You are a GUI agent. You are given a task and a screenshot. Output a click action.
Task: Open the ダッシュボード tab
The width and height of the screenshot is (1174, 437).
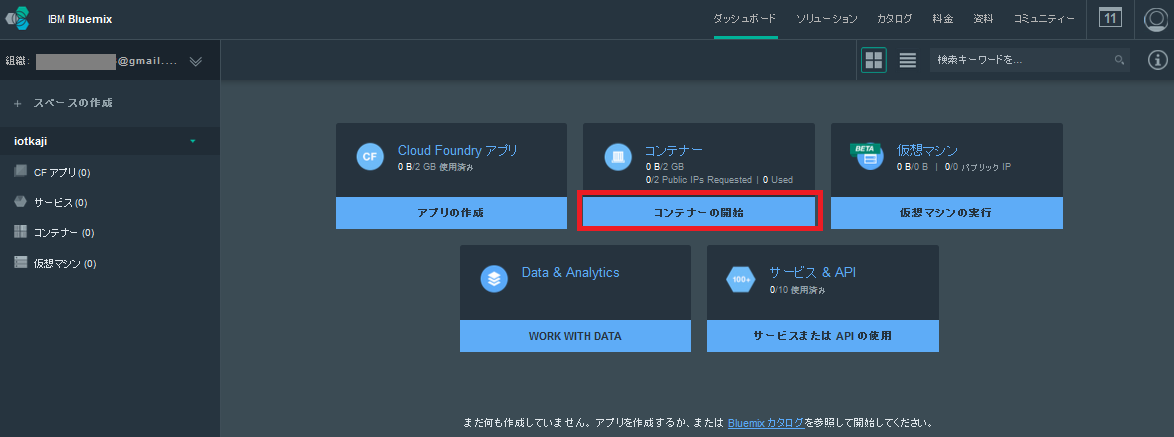tap(745, 19)
